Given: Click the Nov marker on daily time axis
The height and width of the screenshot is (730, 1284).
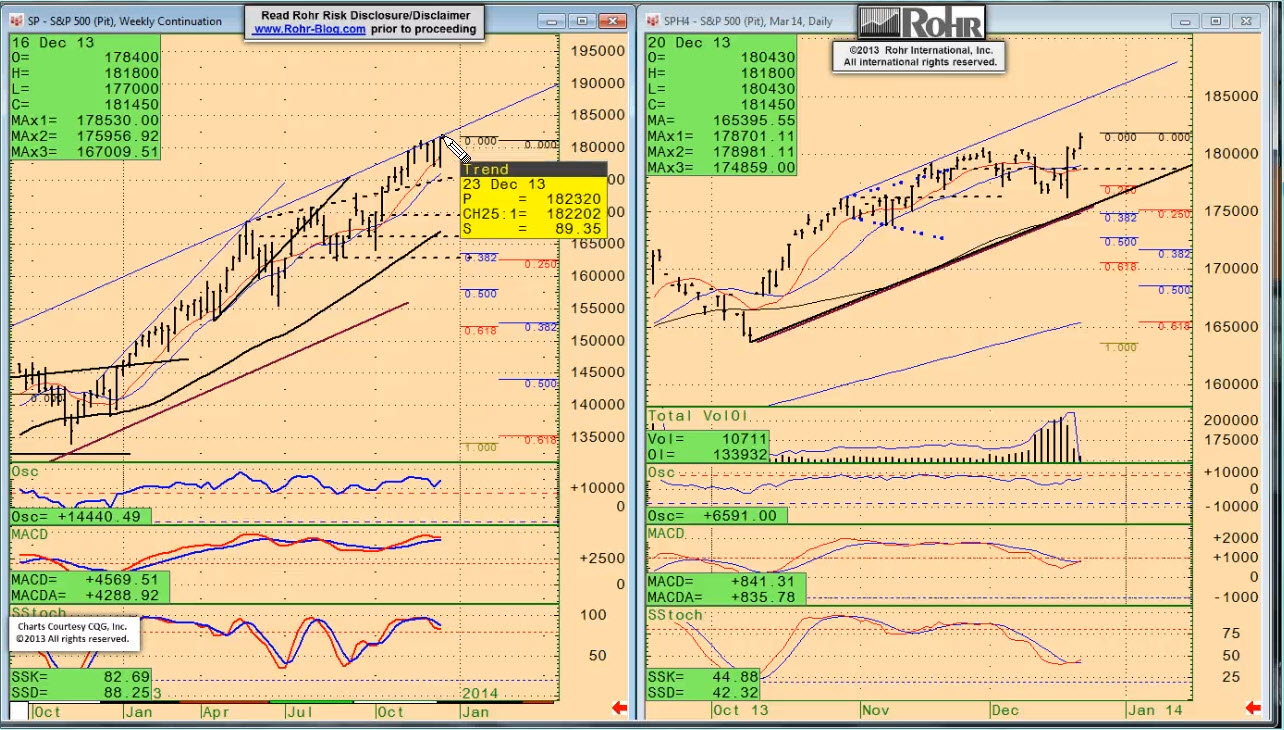Looking at the screenshot, I should [x=875, y=709].
